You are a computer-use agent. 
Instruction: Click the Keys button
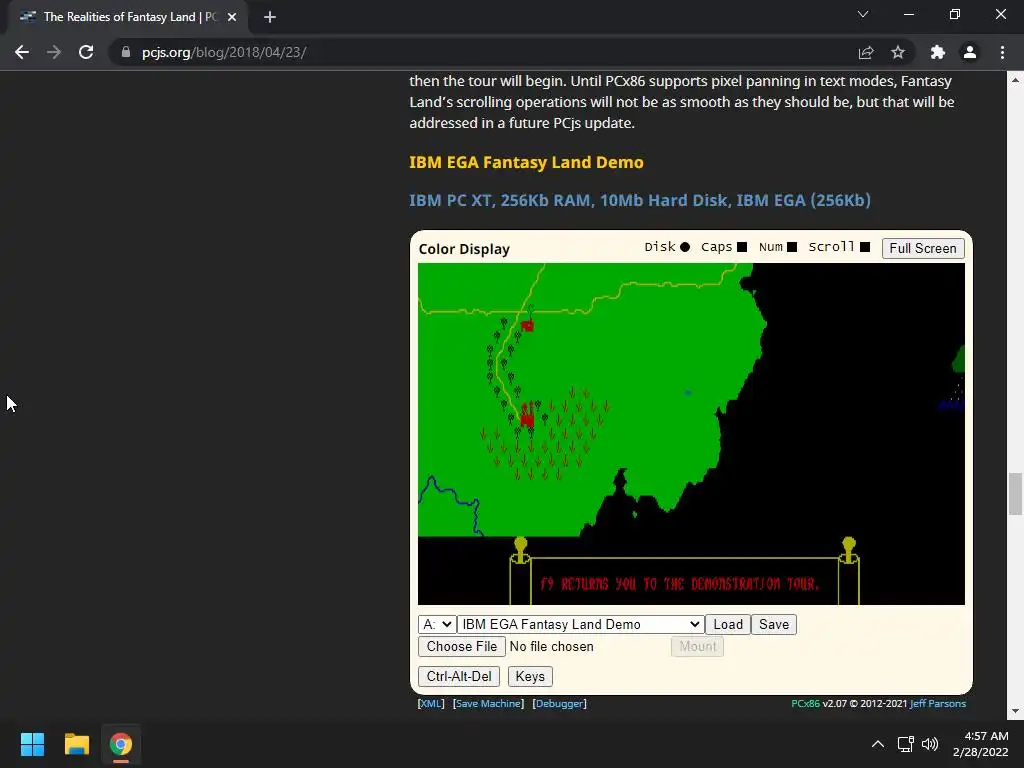[x=530, y=677]
